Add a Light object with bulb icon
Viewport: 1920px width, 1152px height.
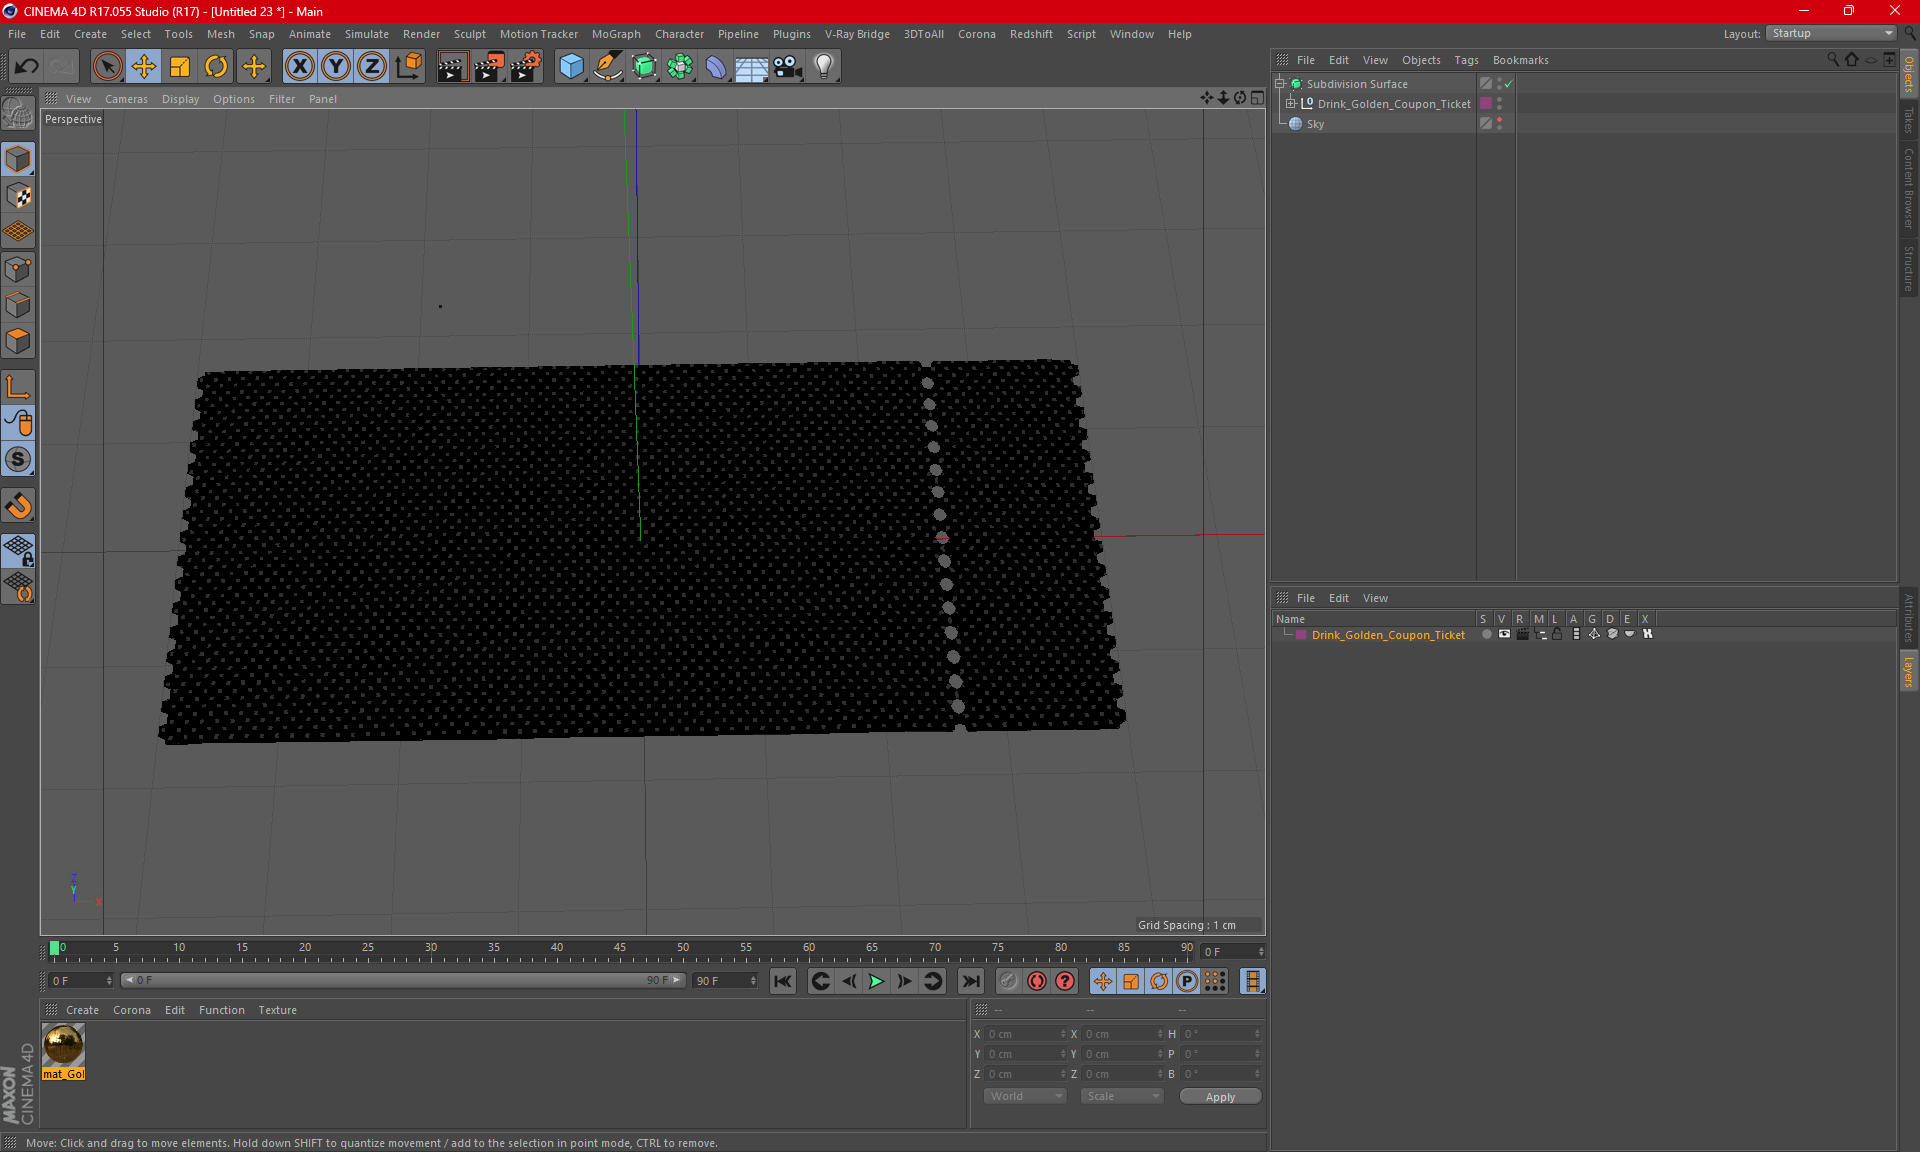(x=823, y=67)
